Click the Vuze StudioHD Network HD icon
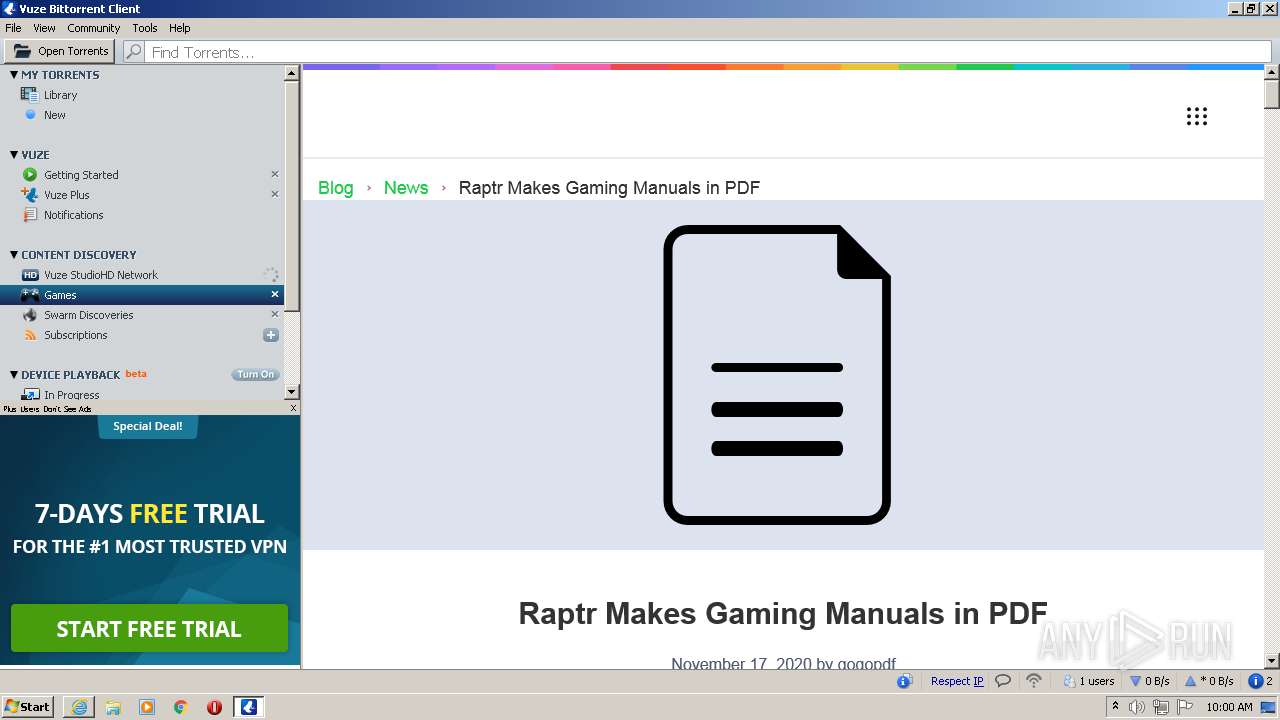 [30, 275]
